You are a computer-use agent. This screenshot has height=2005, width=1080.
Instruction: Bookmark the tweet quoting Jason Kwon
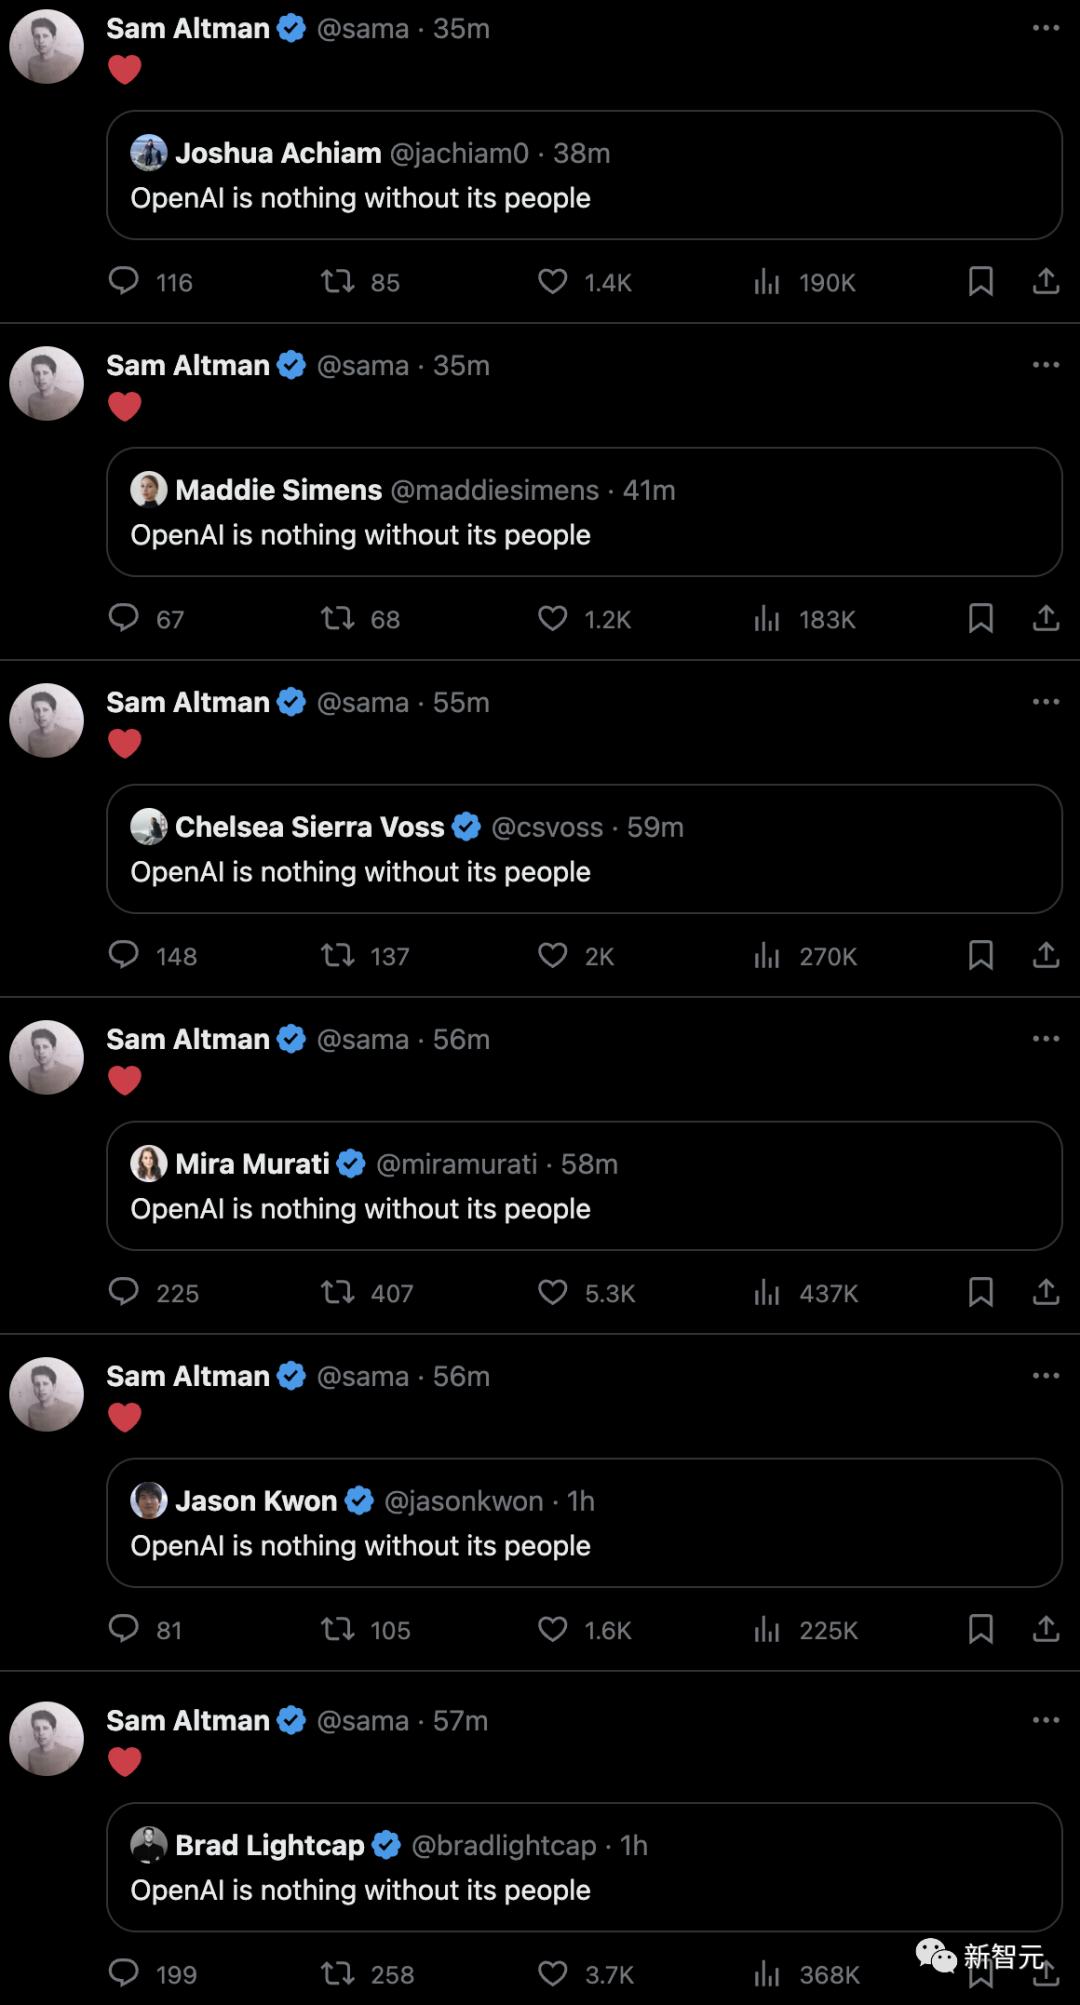[980, 1630]
